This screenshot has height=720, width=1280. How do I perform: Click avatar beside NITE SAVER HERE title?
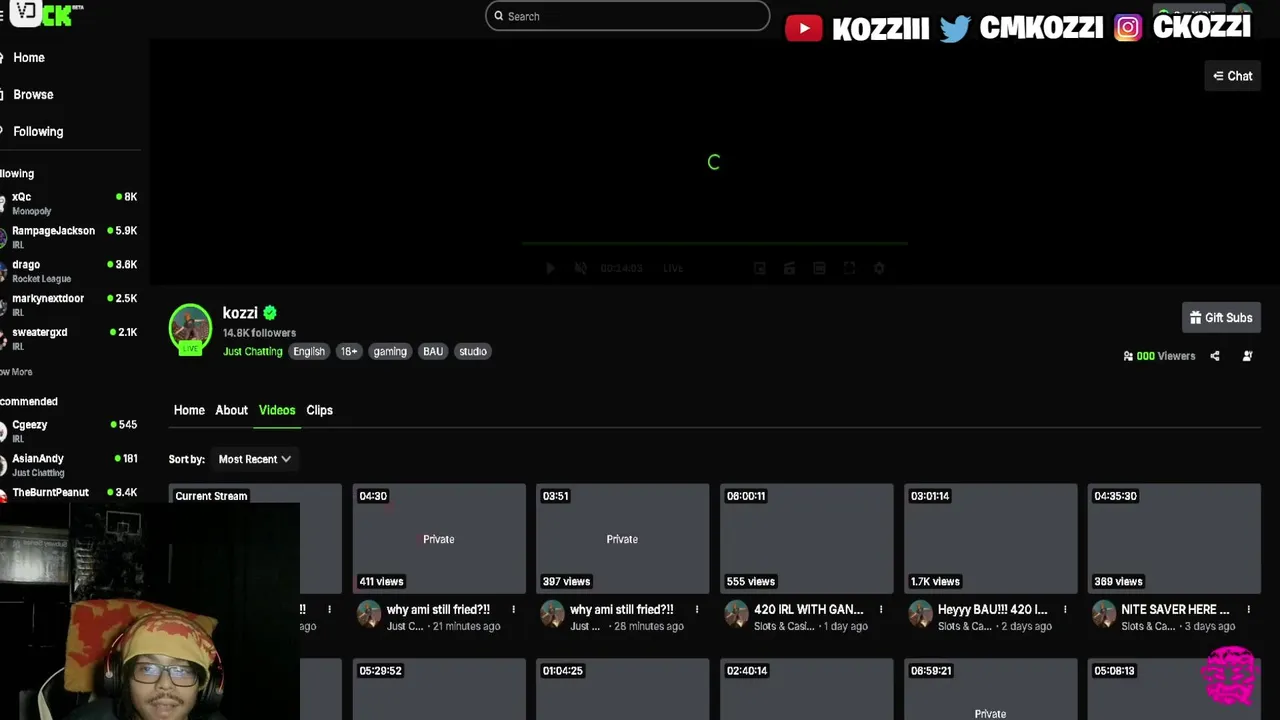click(1104, 616)
